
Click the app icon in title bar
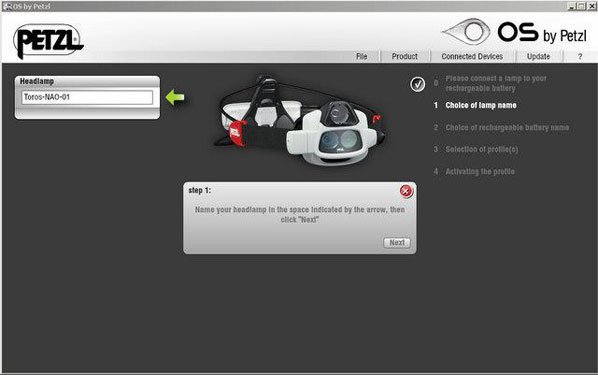click(7, 6)
